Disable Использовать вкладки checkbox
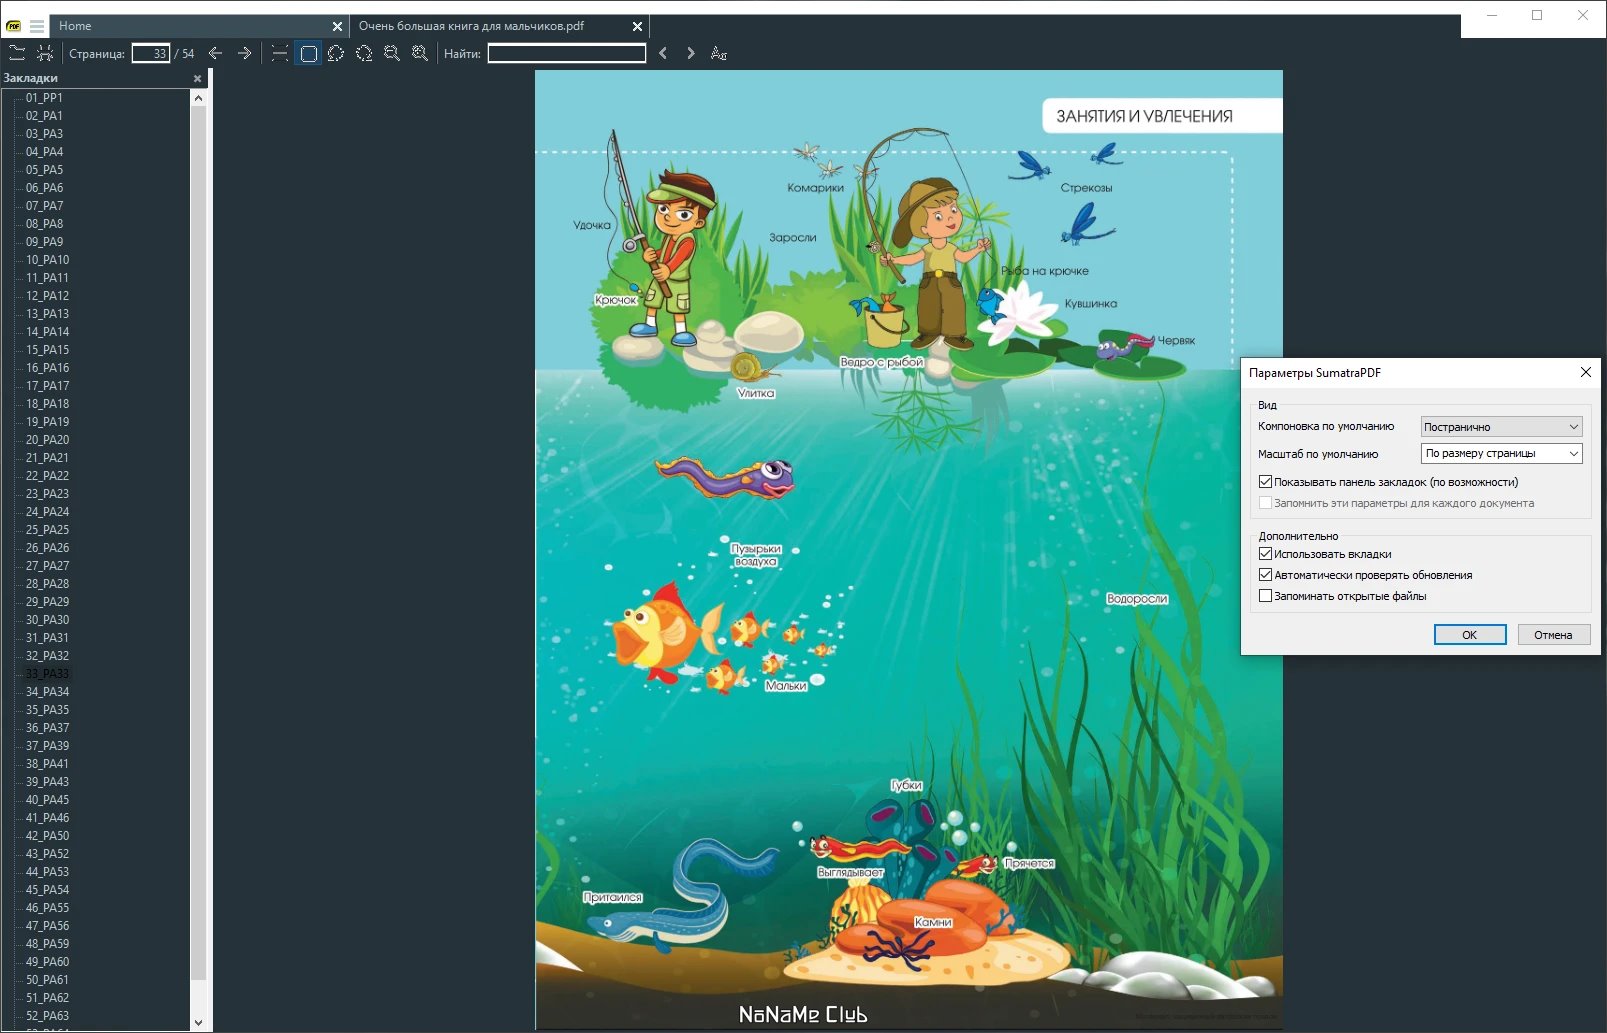 pyautogui.click(x=1265, y=554)
